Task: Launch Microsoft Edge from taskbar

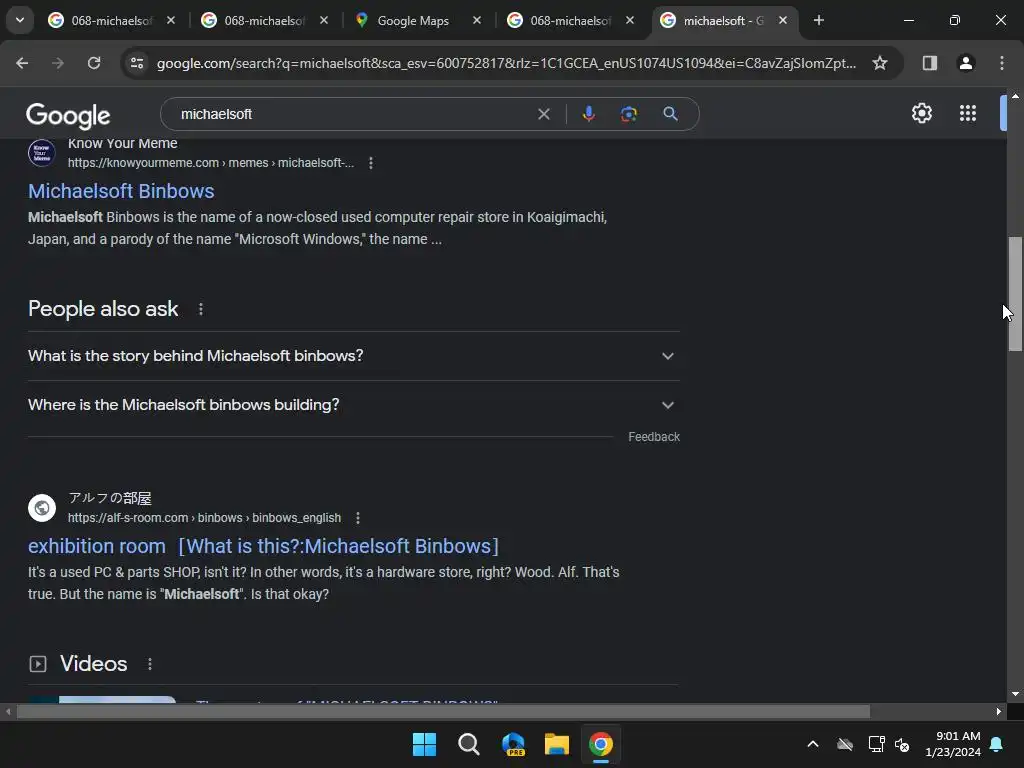Action: [x=513, y=744]
